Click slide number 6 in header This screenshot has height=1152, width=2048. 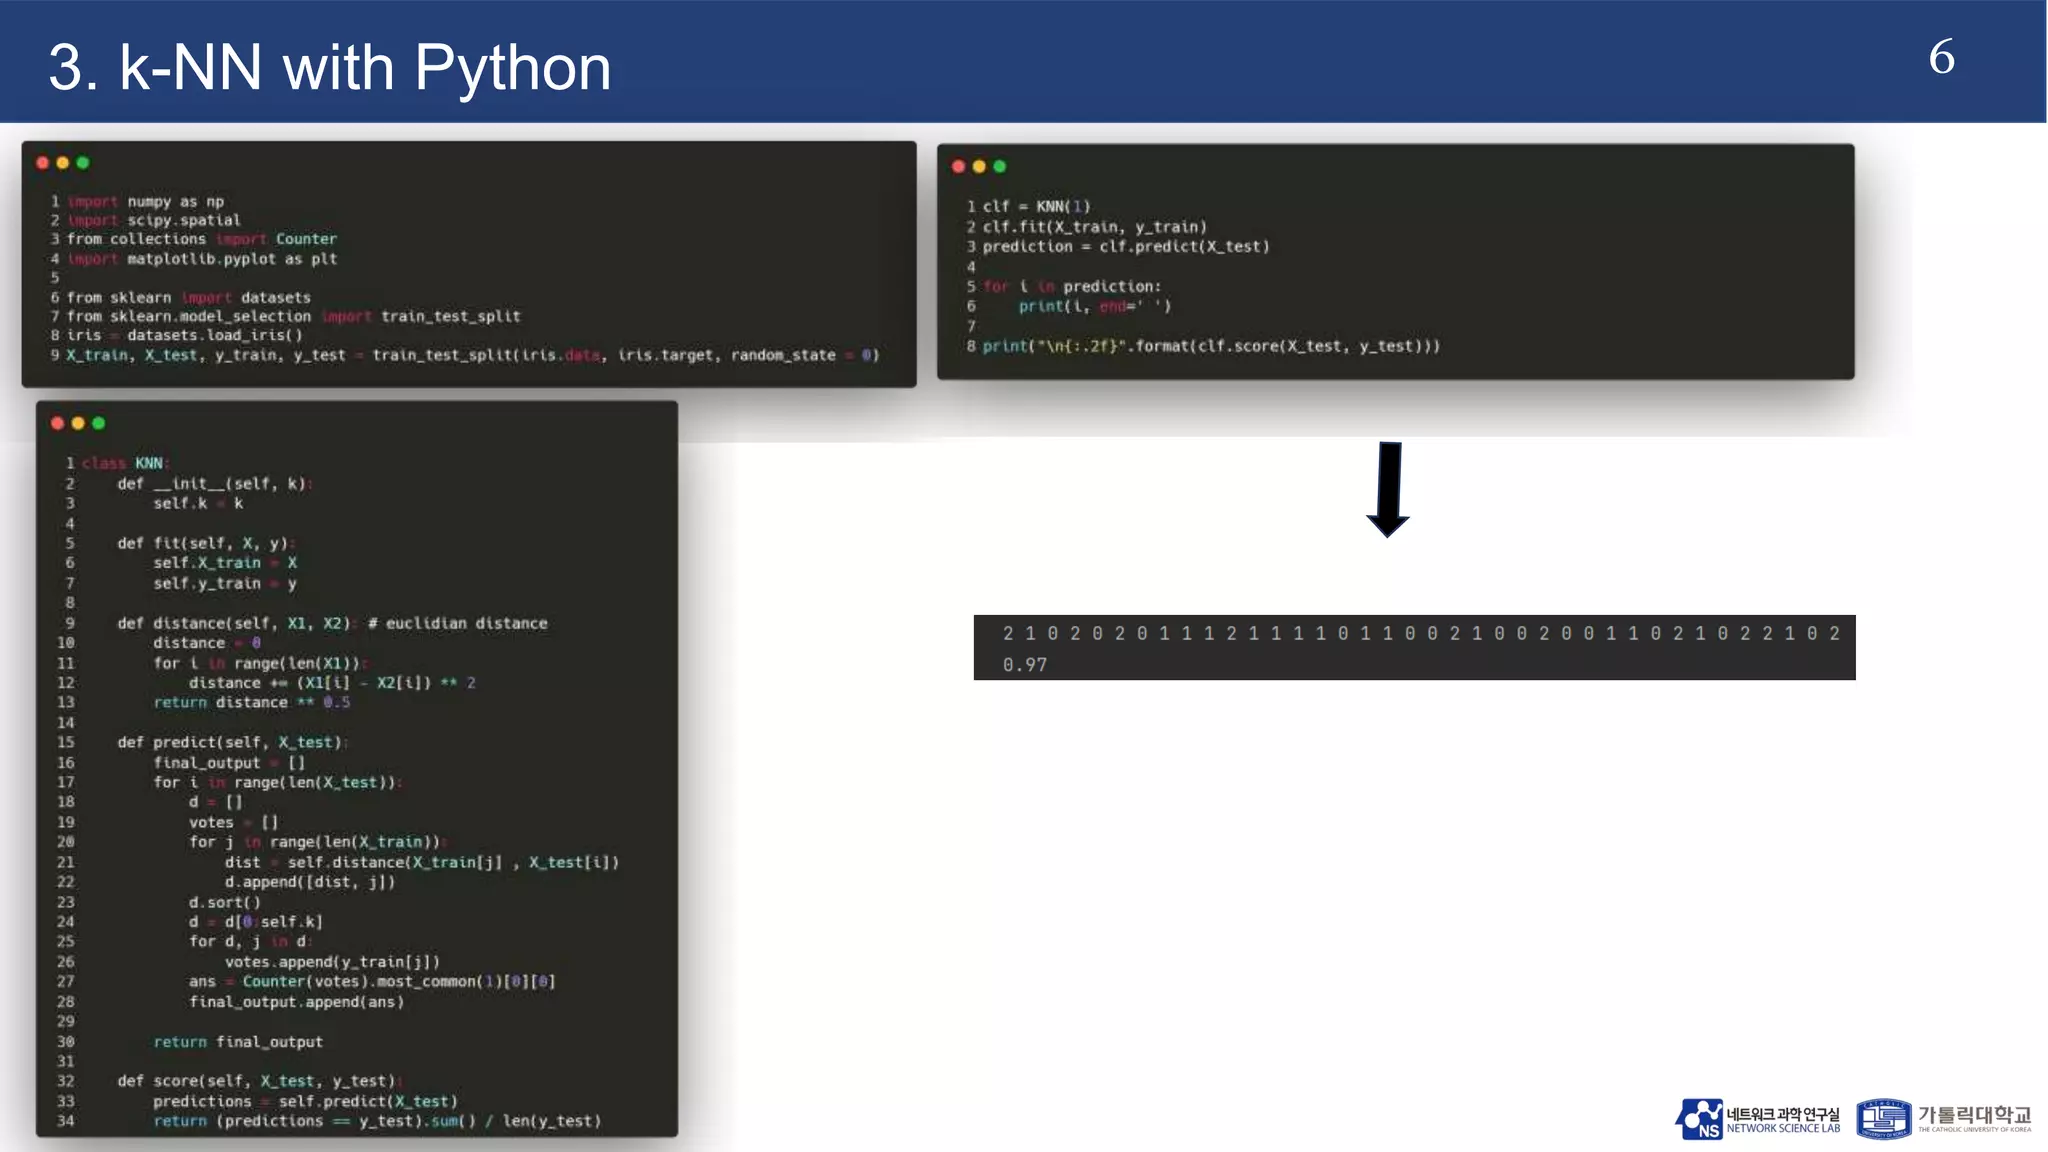pos(1940,57)
